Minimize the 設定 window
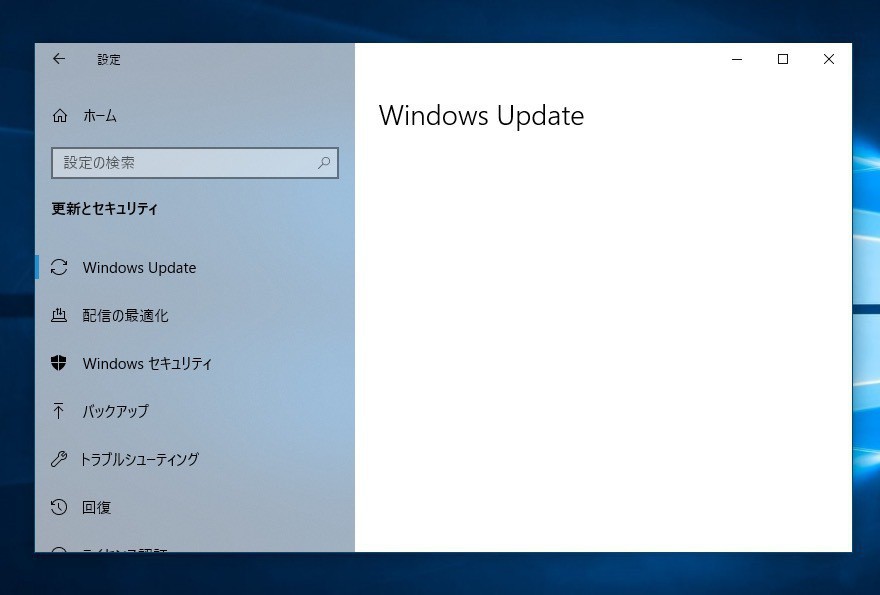The image size is (880, 595). tap(737, 59)
